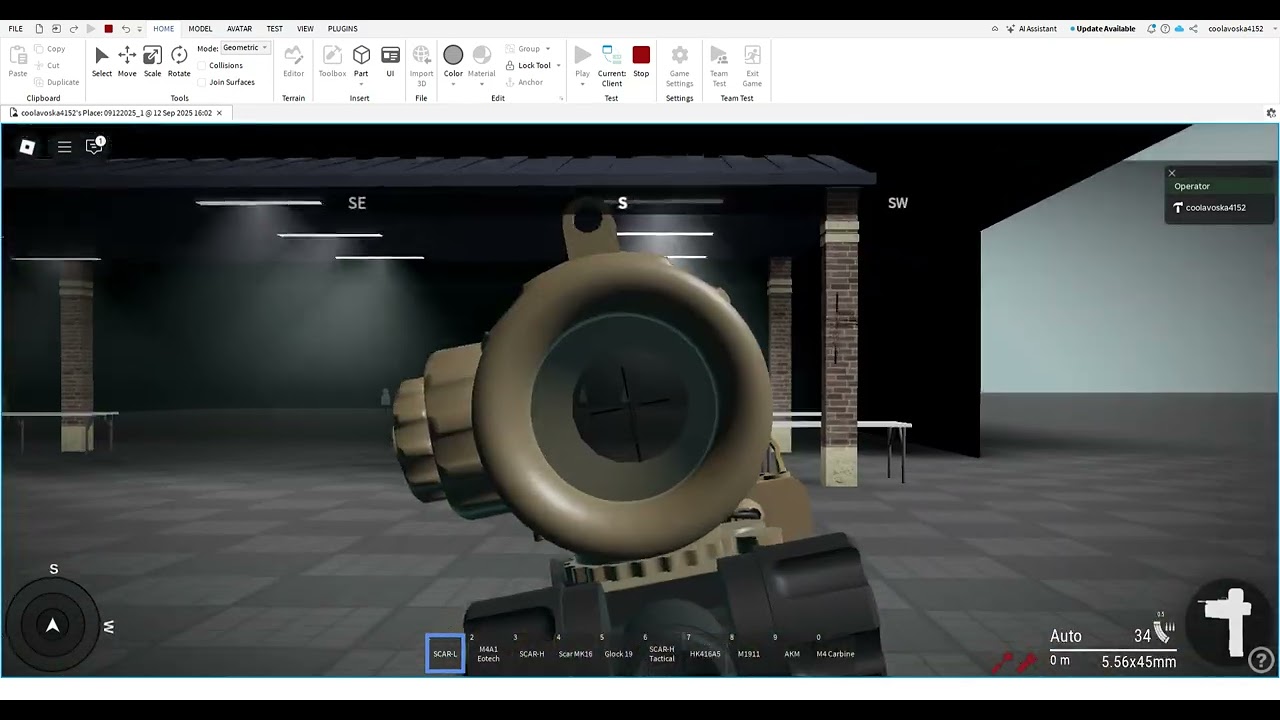
Task: Switch Current: Client view
Action: (x=611, y=66)
